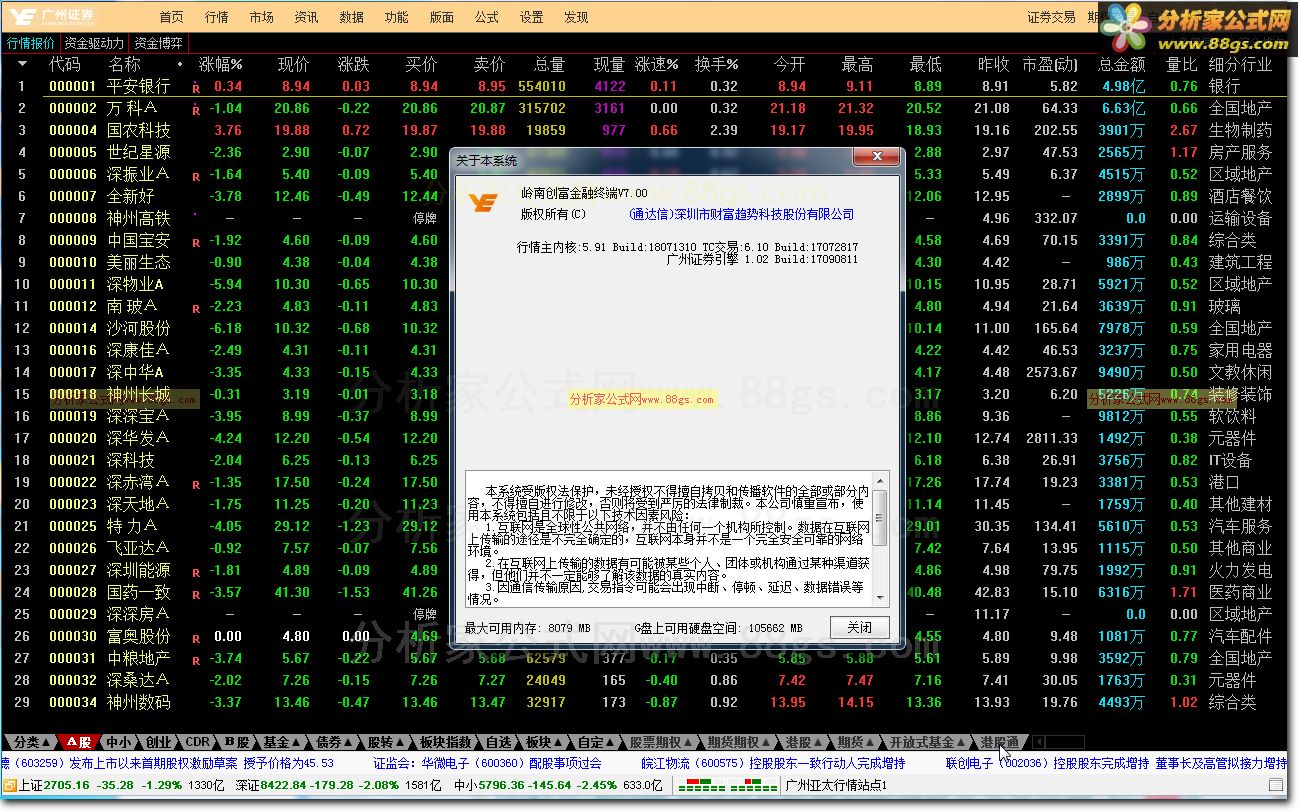Viewport: 1300px width, 812px height.
Task: Click 广州亚太行情站点1 in status bar
Action: point(837,786)
